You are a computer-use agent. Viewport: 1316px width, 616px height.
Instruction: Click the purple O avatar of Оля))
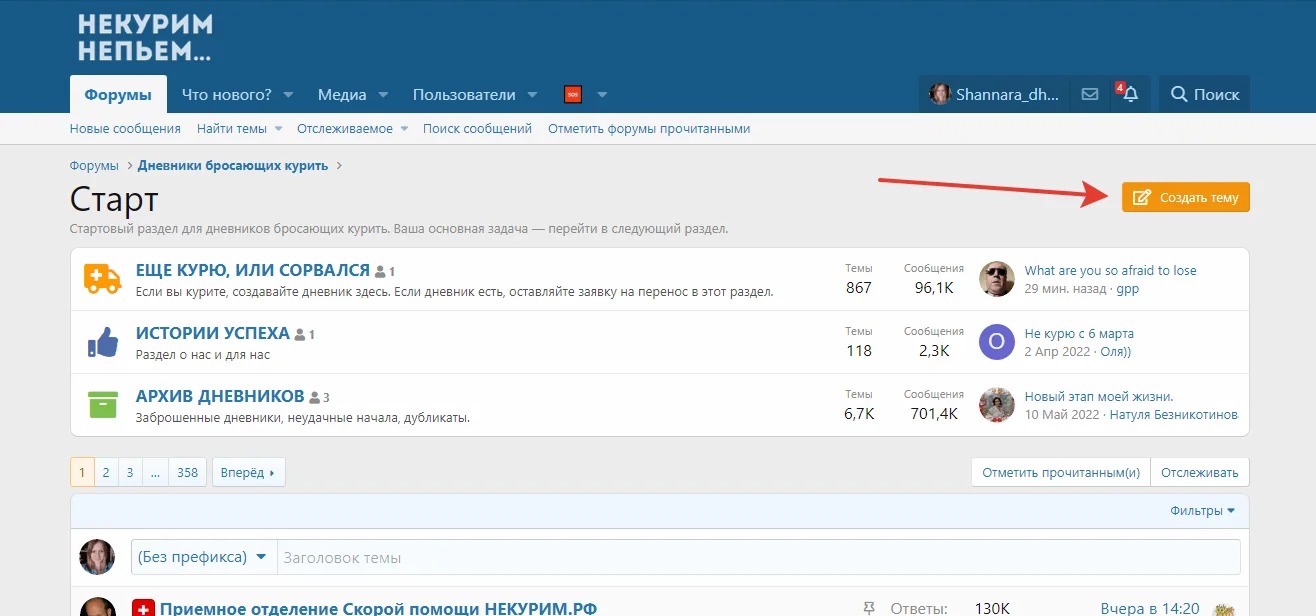pos(996,342)
